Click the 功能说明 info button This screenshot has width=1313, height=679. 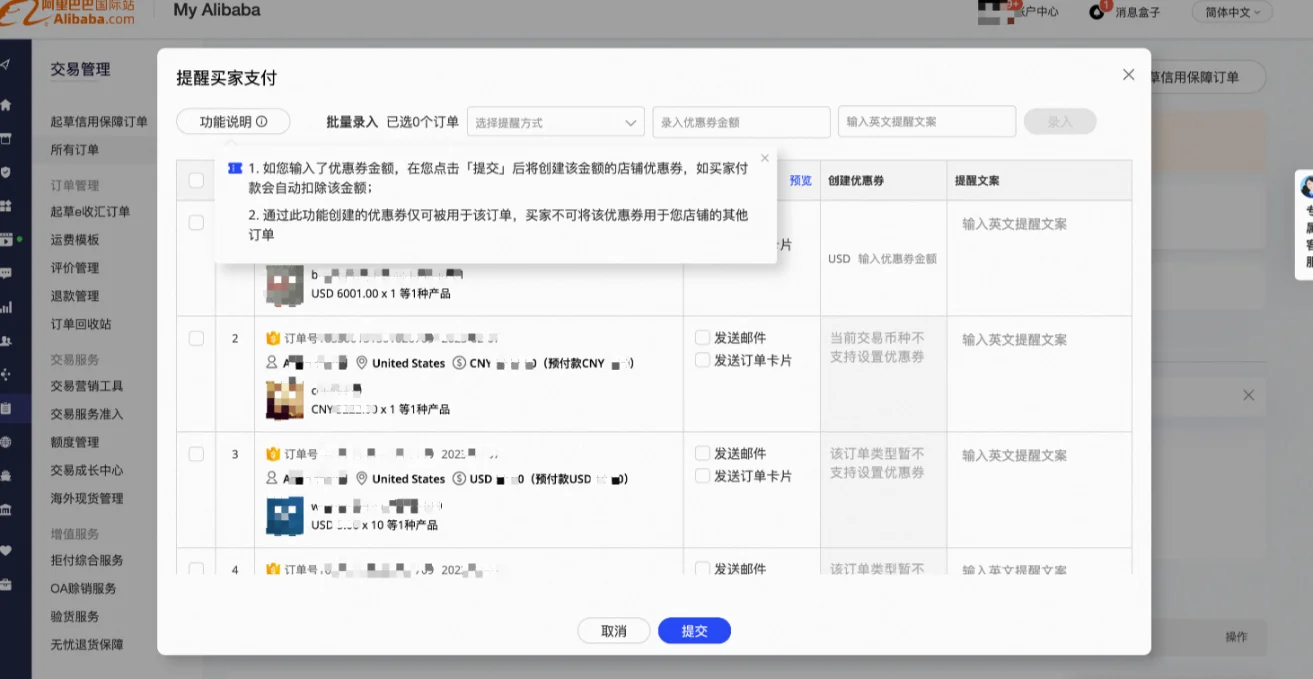coord(233,122)
